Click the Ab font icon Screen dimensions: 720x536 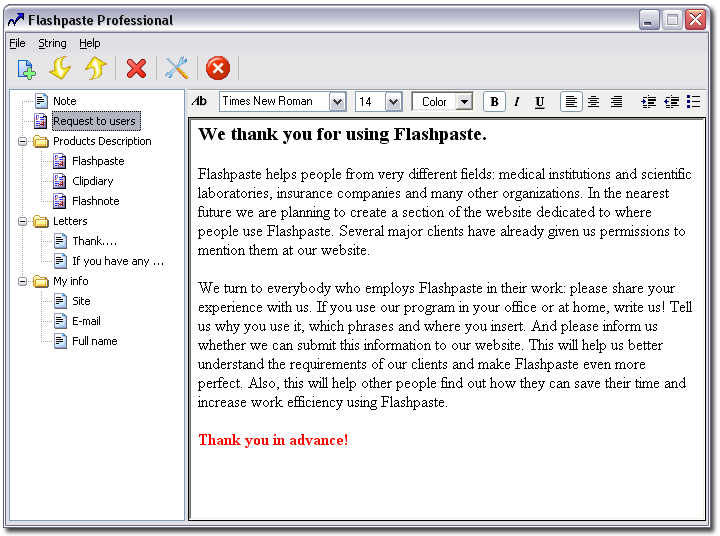coord(199,101)
